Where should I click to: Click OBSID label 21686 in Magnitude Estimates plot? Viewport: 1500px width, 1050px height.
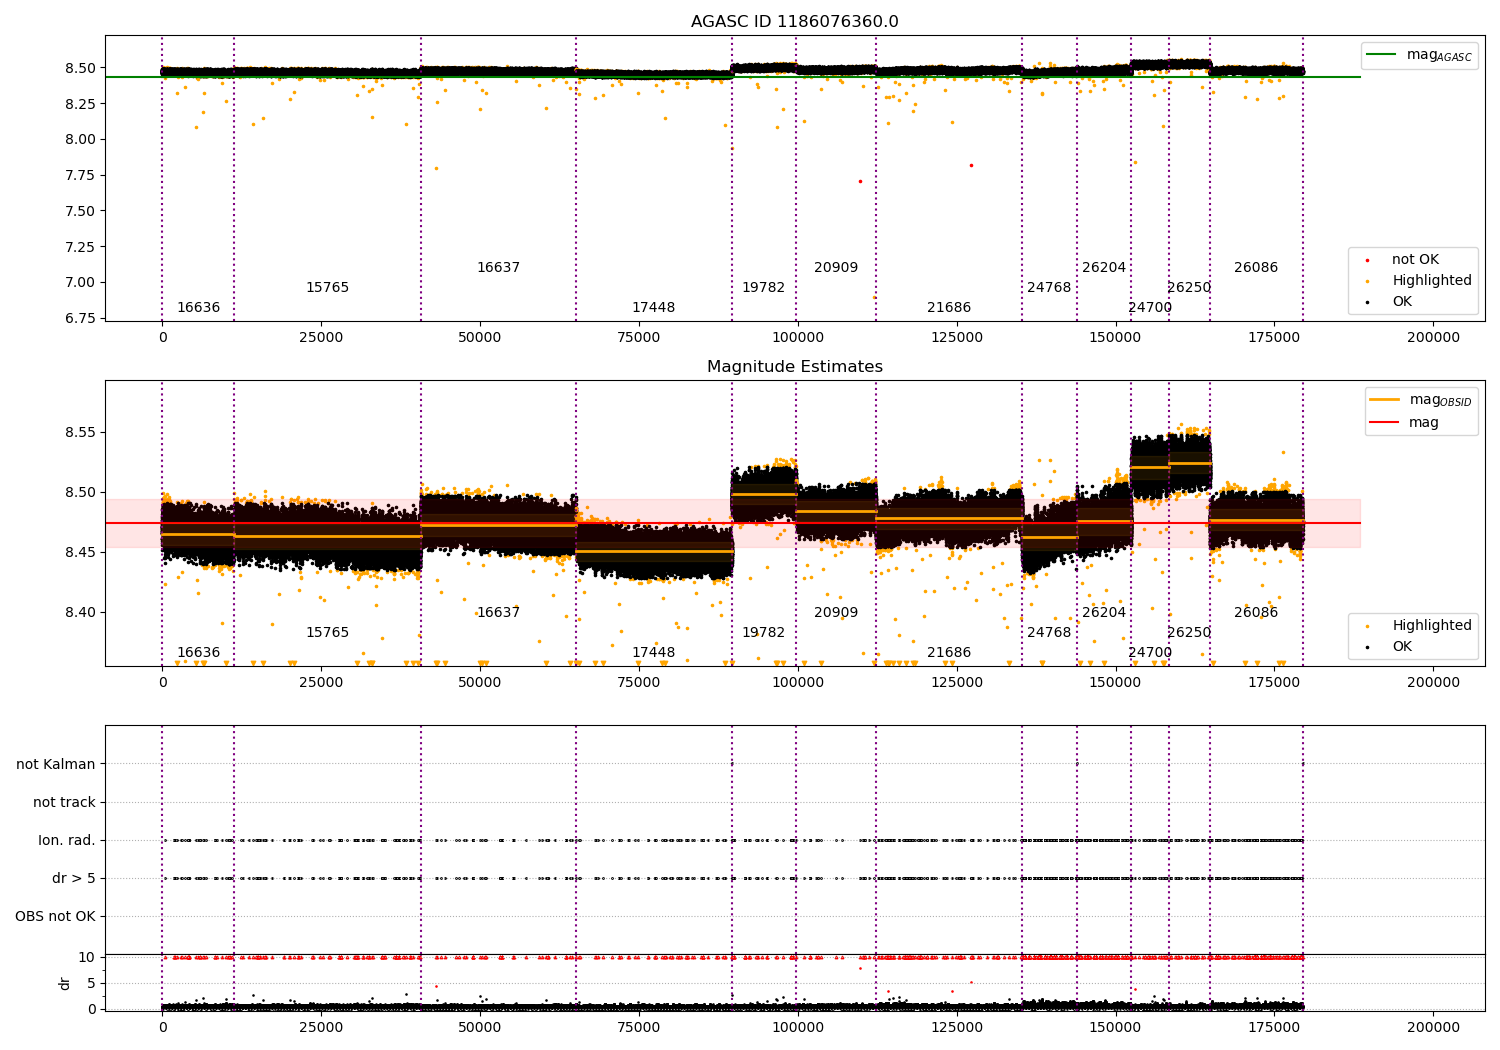click(x=949, y=653)
